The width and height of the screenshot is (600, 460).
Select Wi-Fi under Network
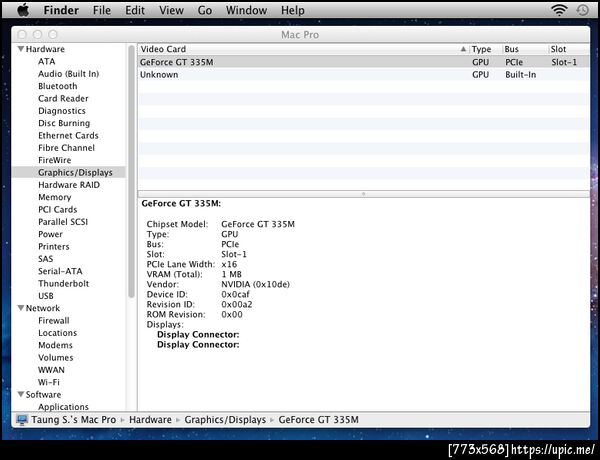pos(49,382)
